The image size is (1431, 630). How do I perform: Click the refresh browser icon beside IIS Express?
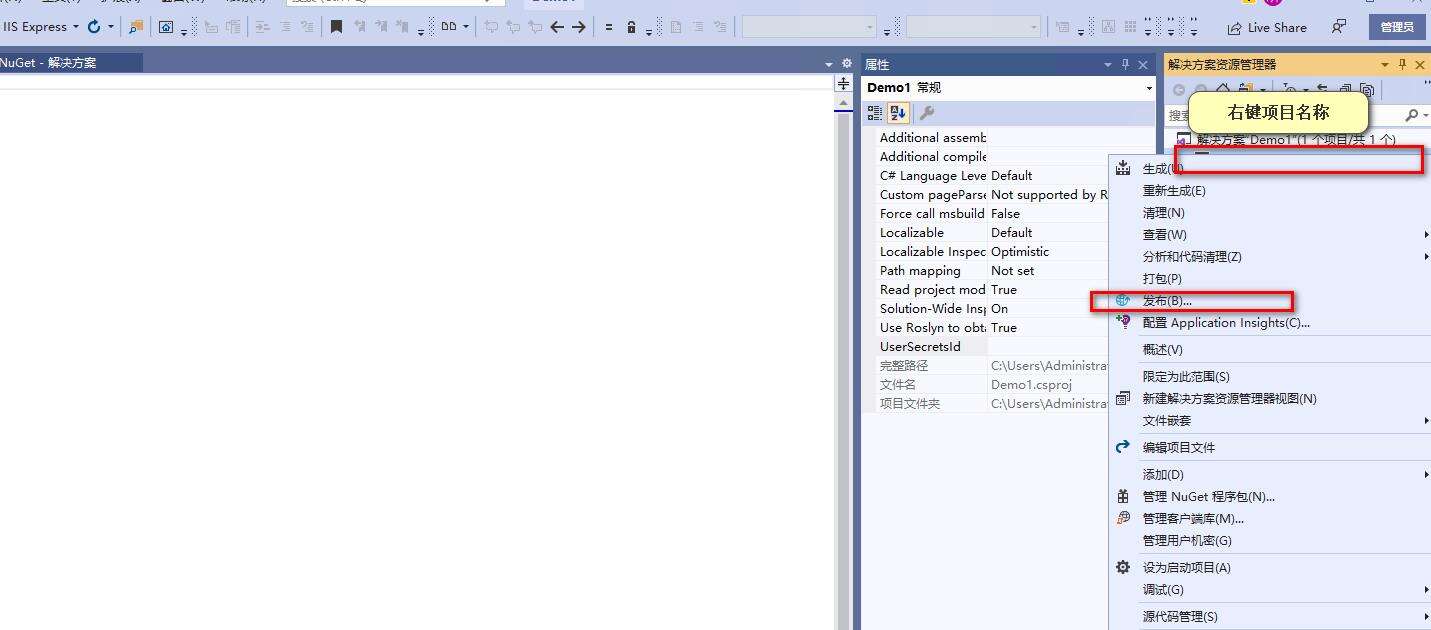tap(94, 27)
